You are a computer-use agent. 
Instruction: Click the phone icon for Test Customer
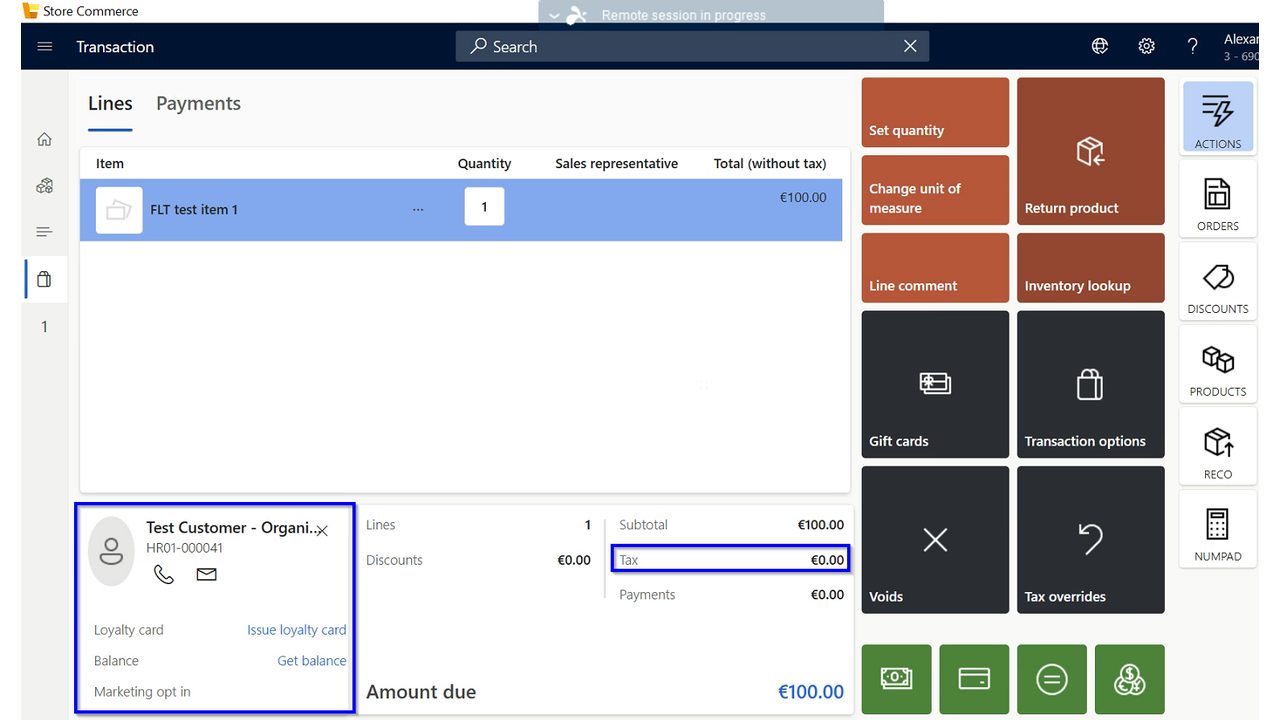(164, 574)
